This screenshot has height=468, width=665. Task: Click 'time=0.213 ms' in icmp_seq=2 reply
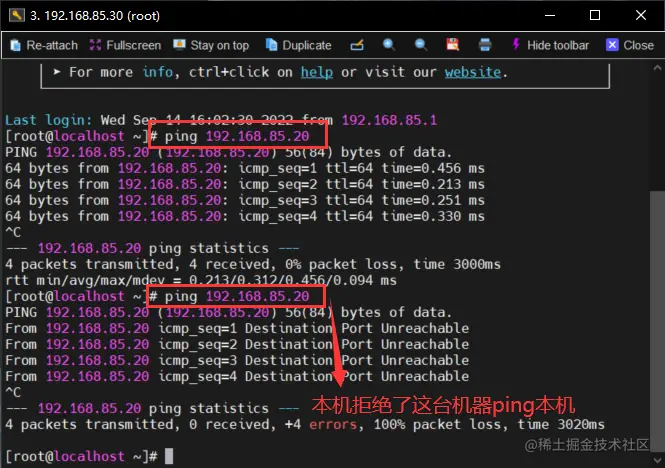(433, 184)
